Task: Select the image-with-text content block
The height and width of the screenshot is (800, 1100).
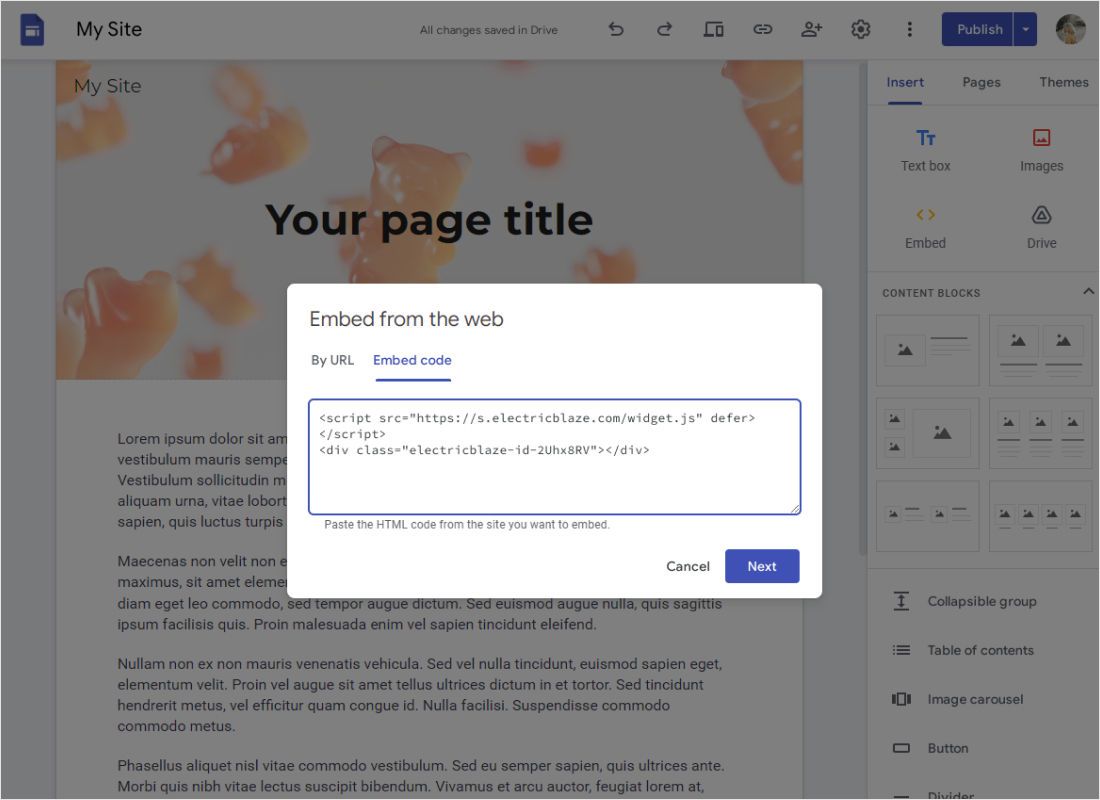Action: pos(927,350)
